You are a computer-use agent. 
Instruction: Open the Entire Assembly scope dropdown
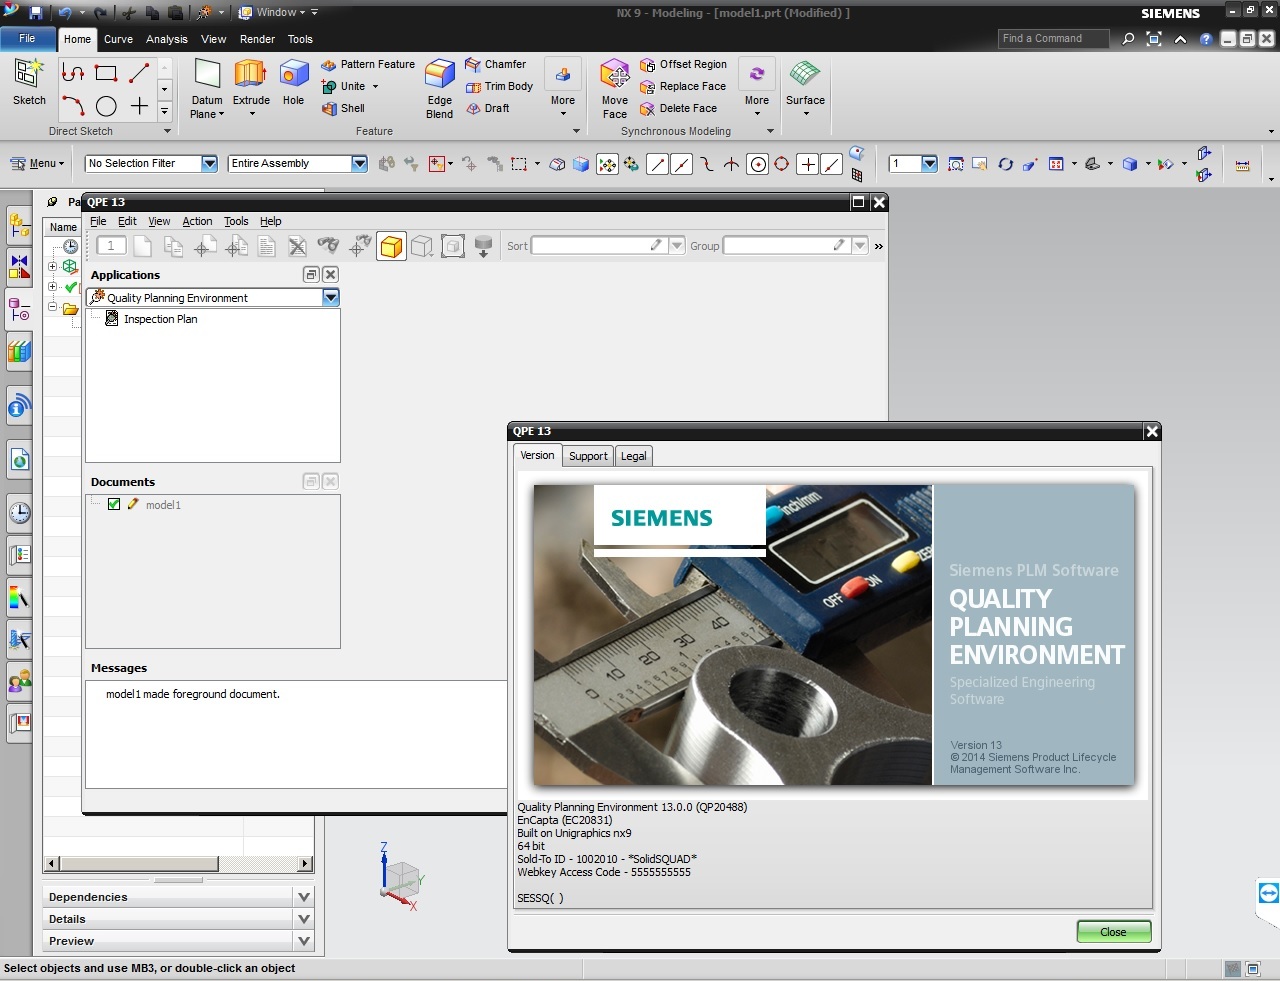click(359, 163)
